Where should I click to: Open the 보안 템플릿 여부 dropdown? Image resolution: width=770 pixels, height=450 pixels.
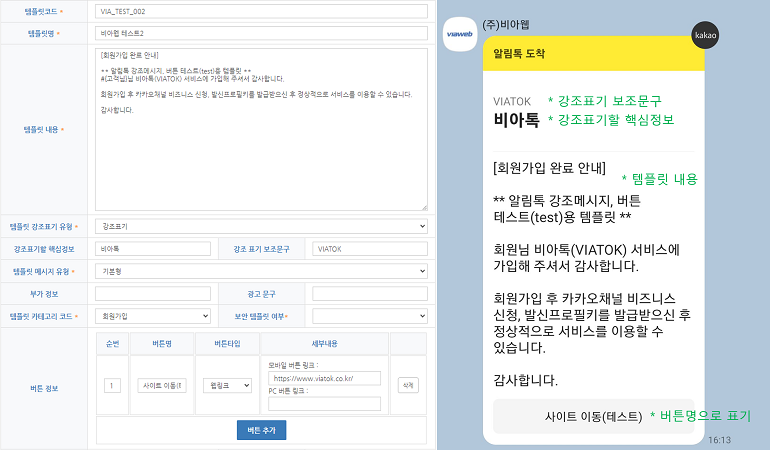370,316
